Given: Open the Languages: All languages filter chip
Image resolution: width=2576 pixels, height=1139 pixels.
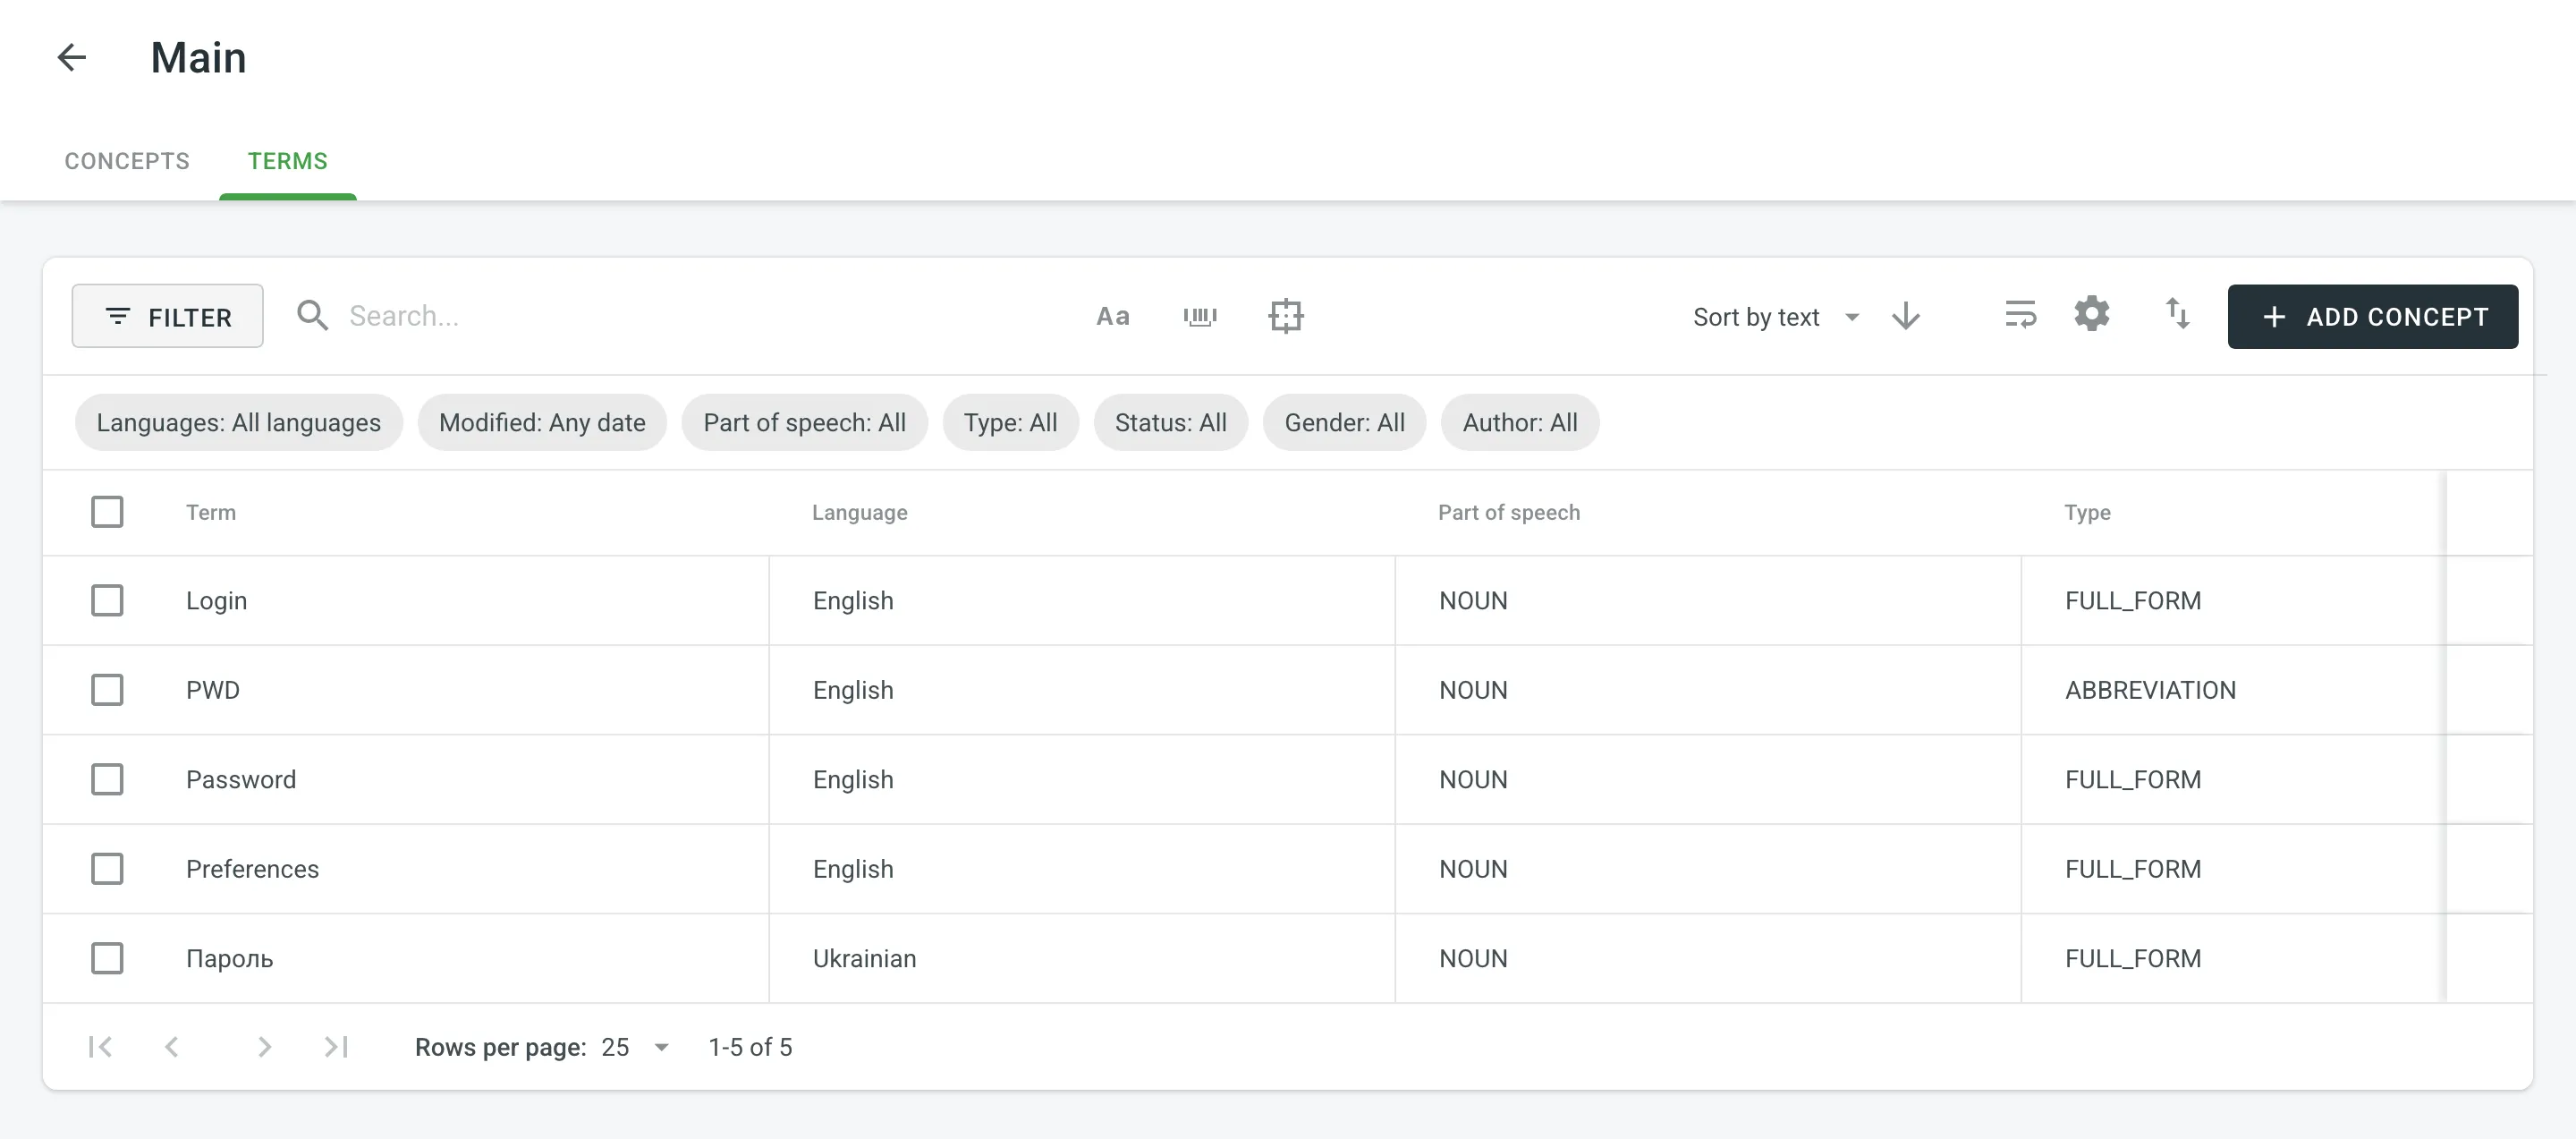Looking at the screenshot, I should click(238, 422).
